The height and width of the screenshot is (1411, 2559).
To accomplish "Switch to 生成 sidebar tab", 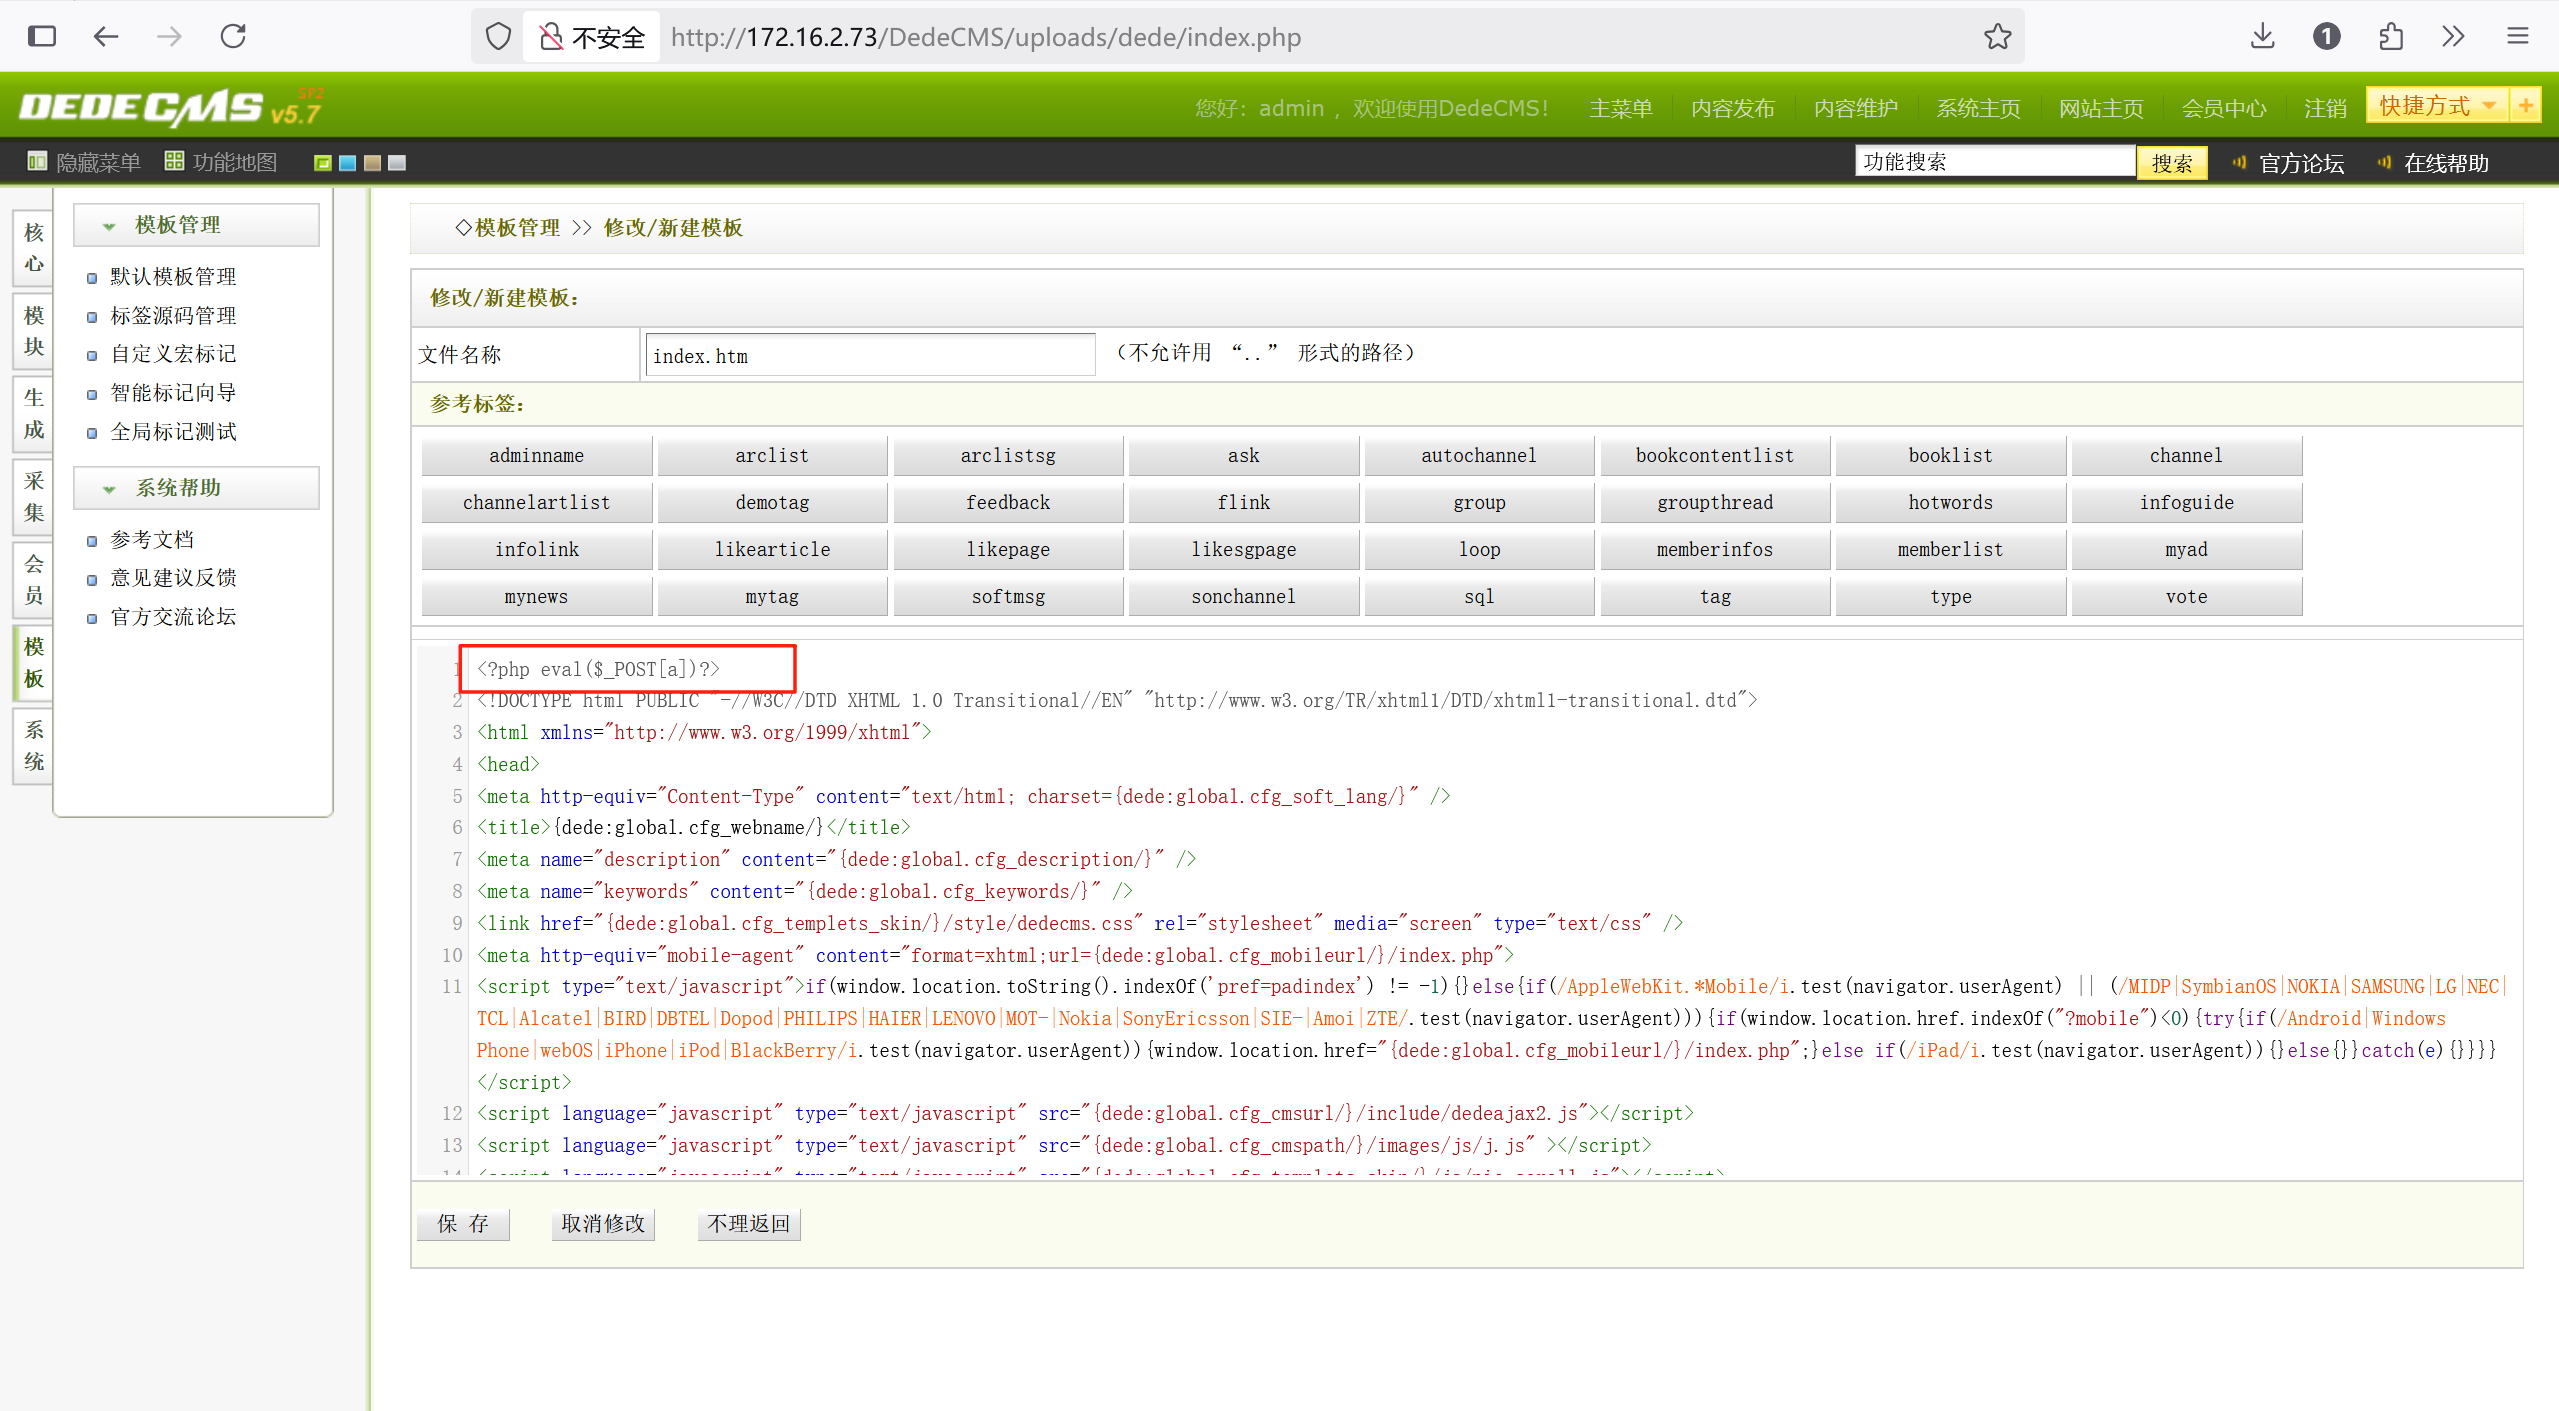I will point(34,414).
